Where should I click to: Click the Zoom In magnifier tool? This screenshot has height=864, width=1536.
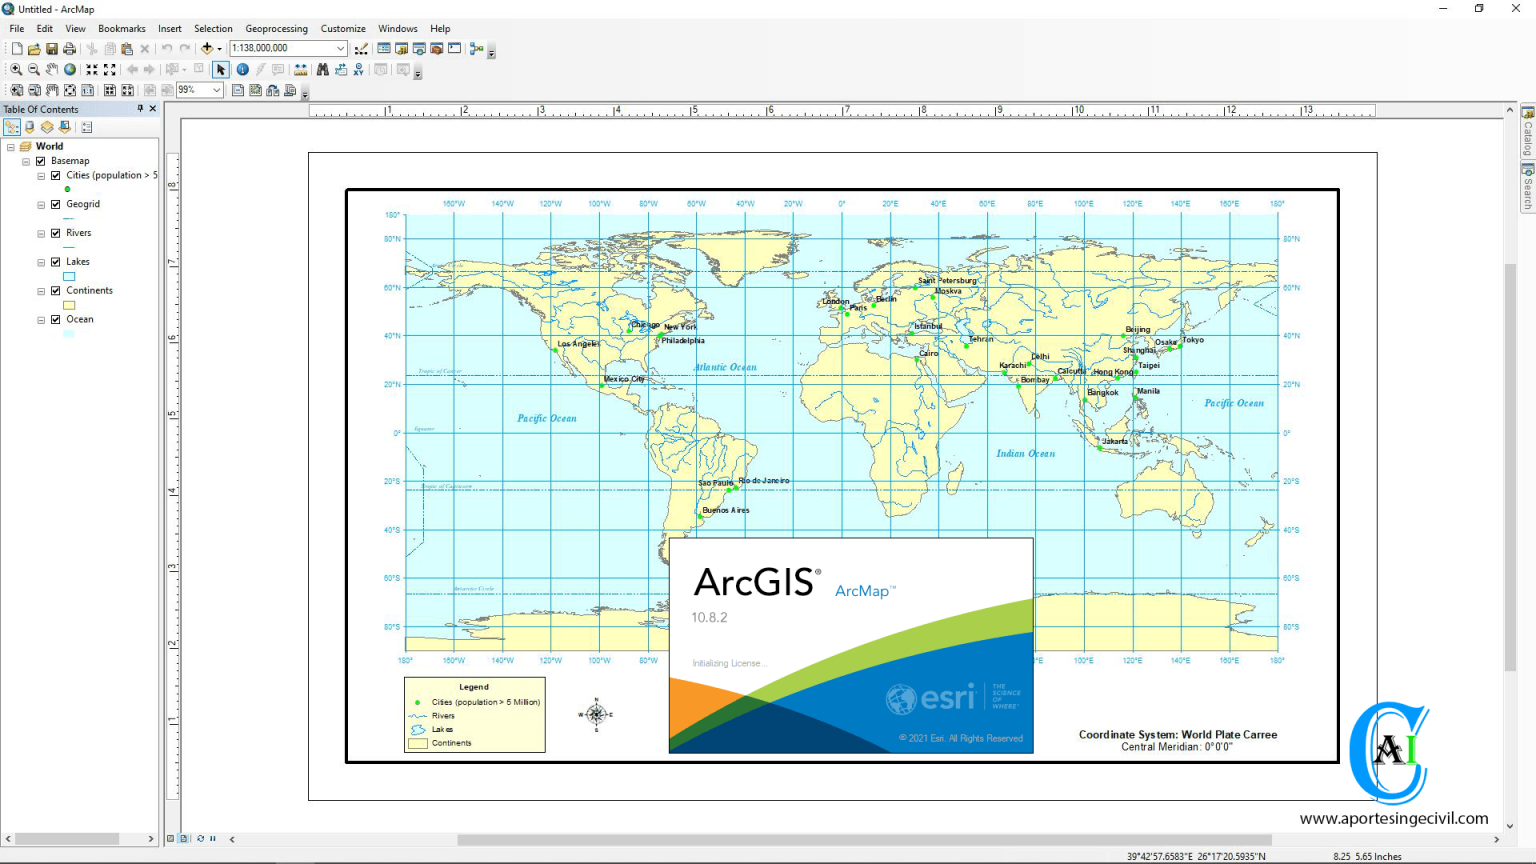point(16,70)
